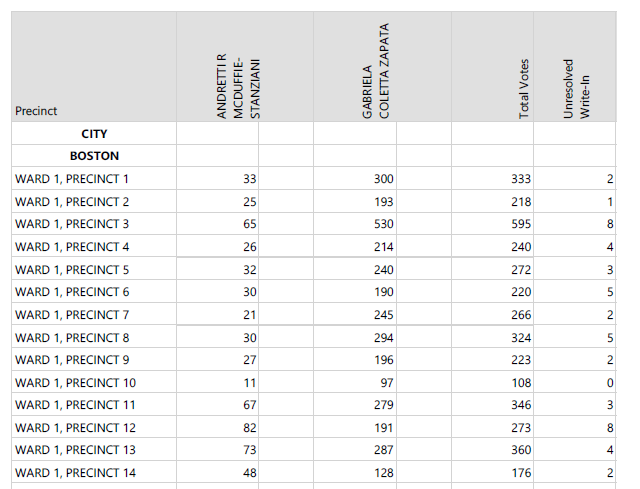
Task: Click the Total Votes cell showing 360
Action: coord(520,450)
